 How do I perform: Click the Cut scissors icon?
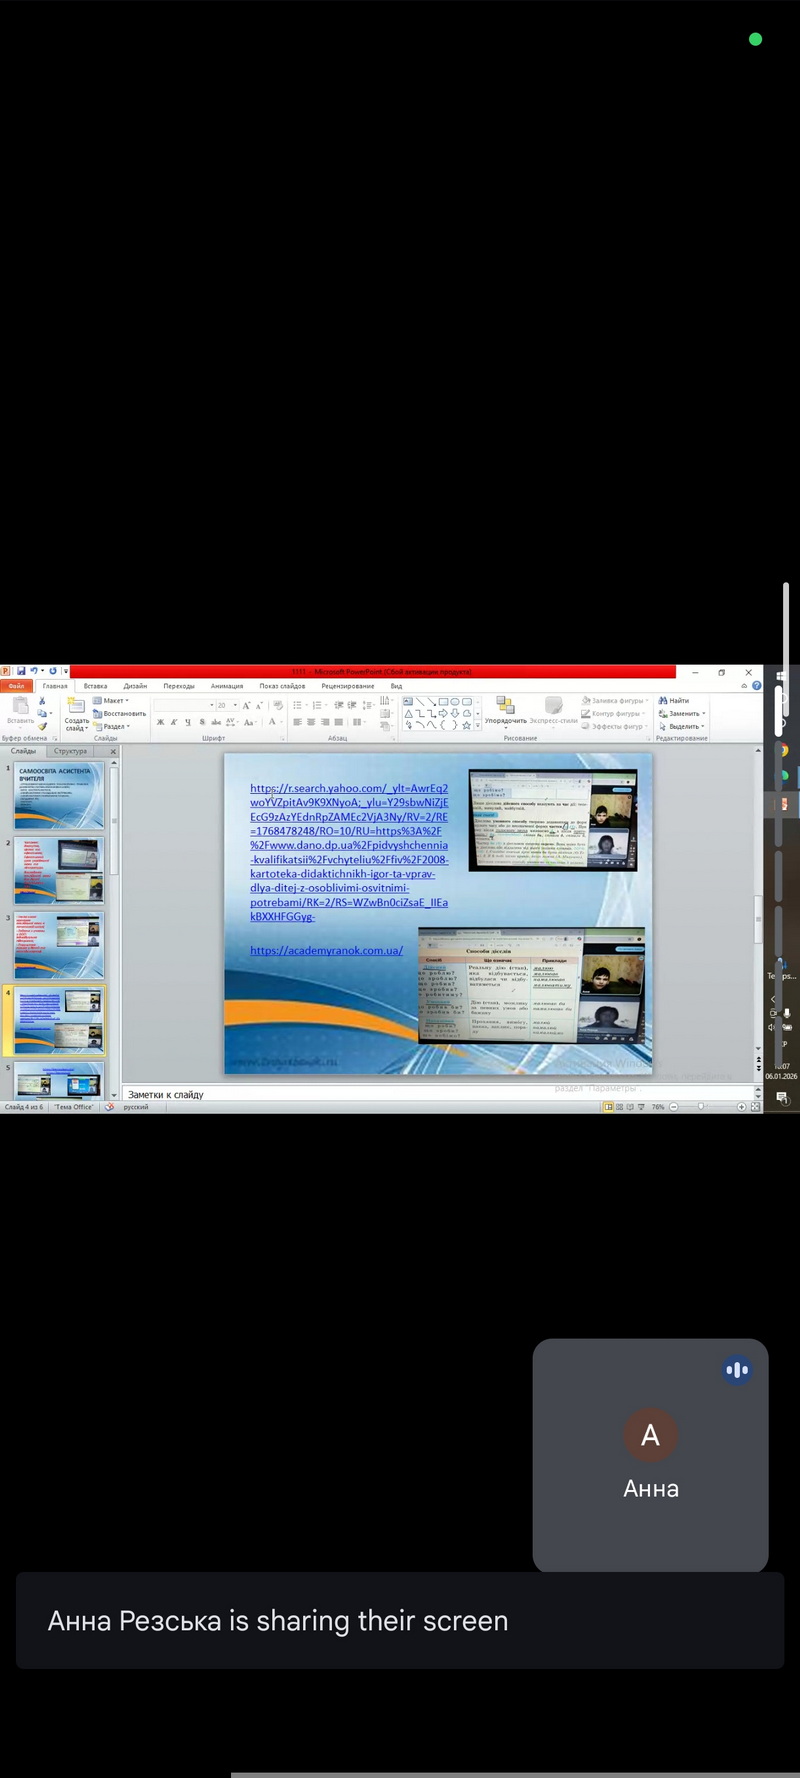click(42, 701)
